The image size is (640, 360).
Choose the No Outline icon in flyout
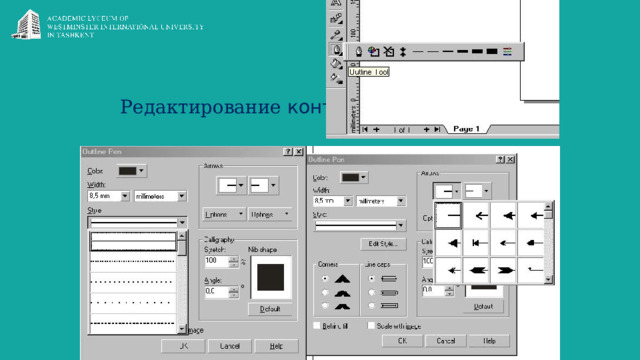389,51
